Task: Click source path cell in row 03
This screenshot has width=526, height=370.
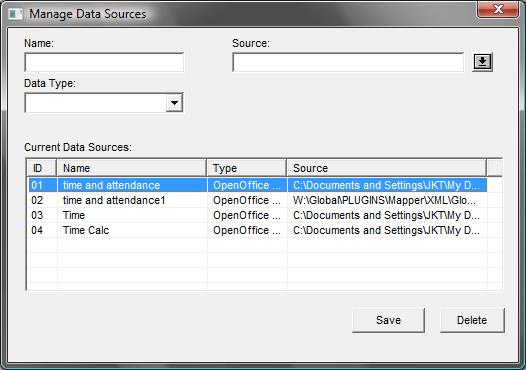Action: 387,215
